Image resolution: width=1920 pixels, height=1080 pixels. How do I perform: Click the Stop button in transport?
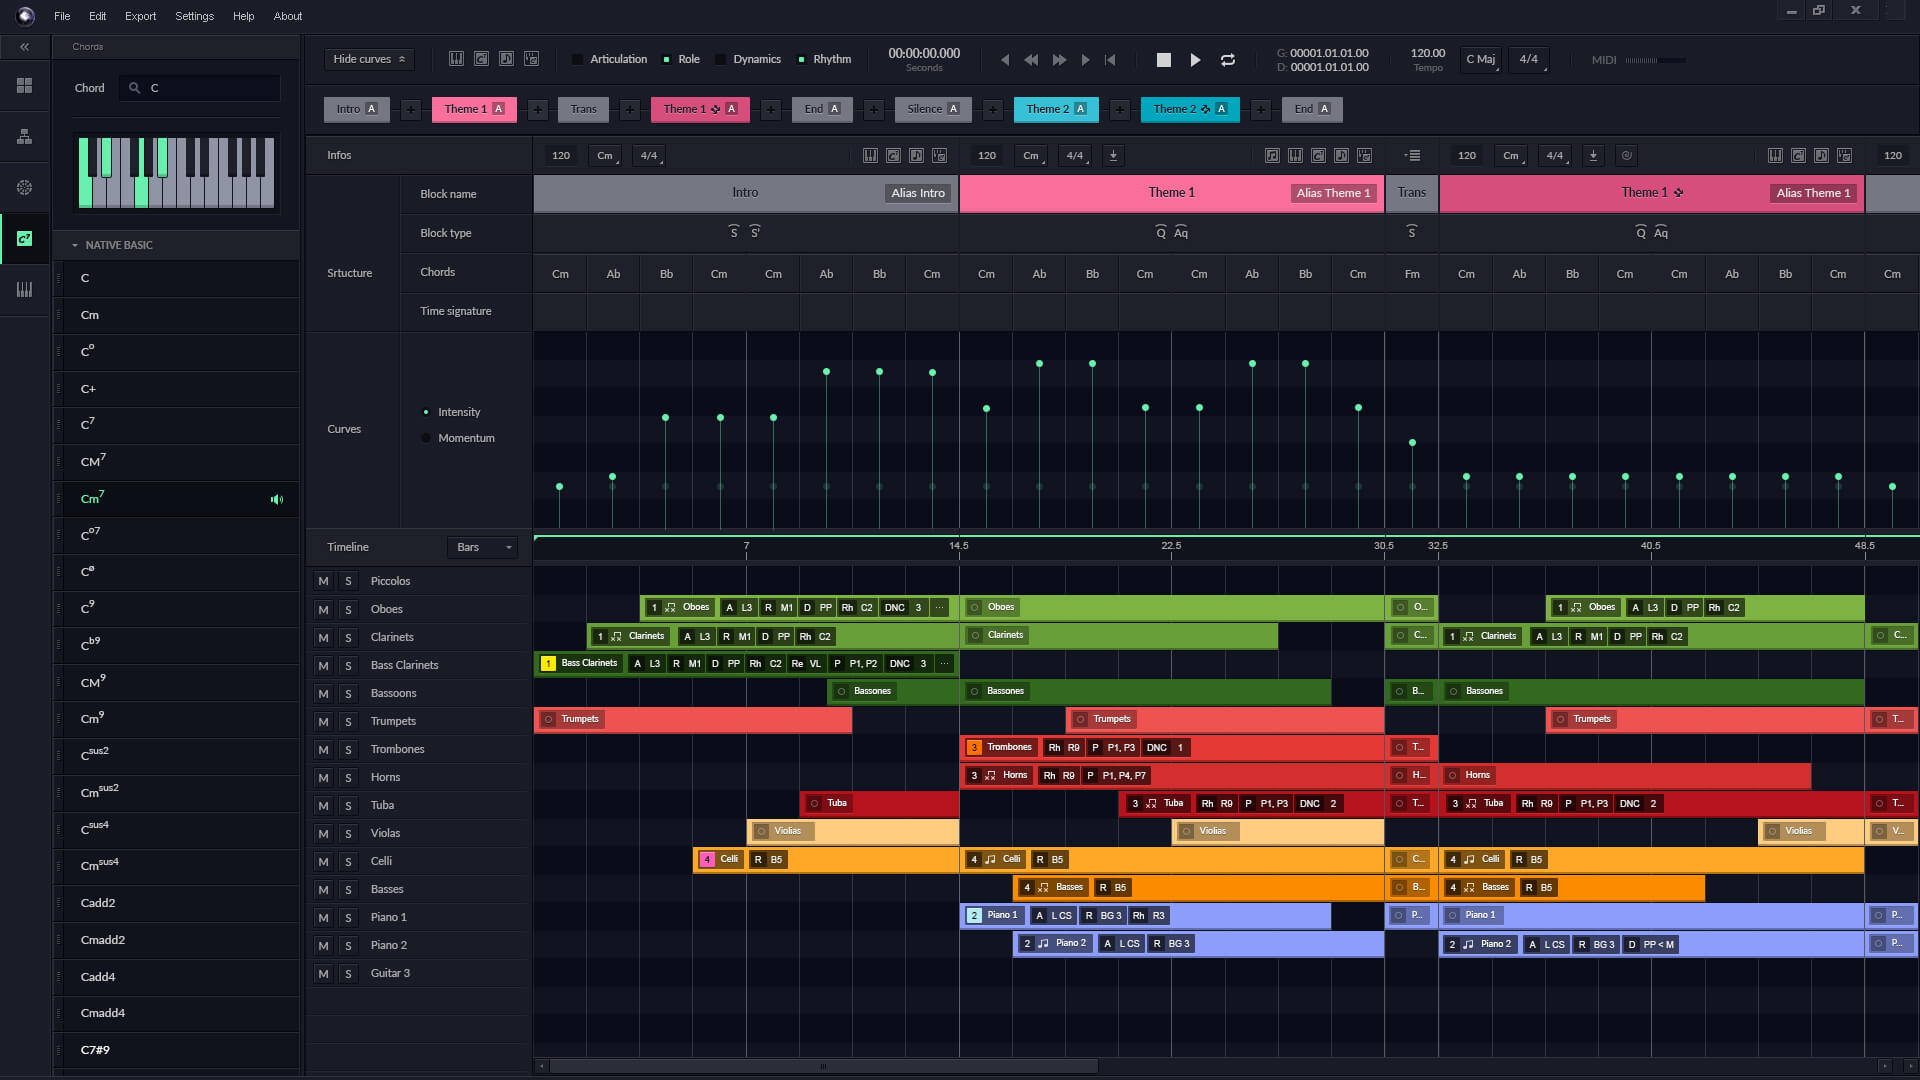tap(1163, 60)
